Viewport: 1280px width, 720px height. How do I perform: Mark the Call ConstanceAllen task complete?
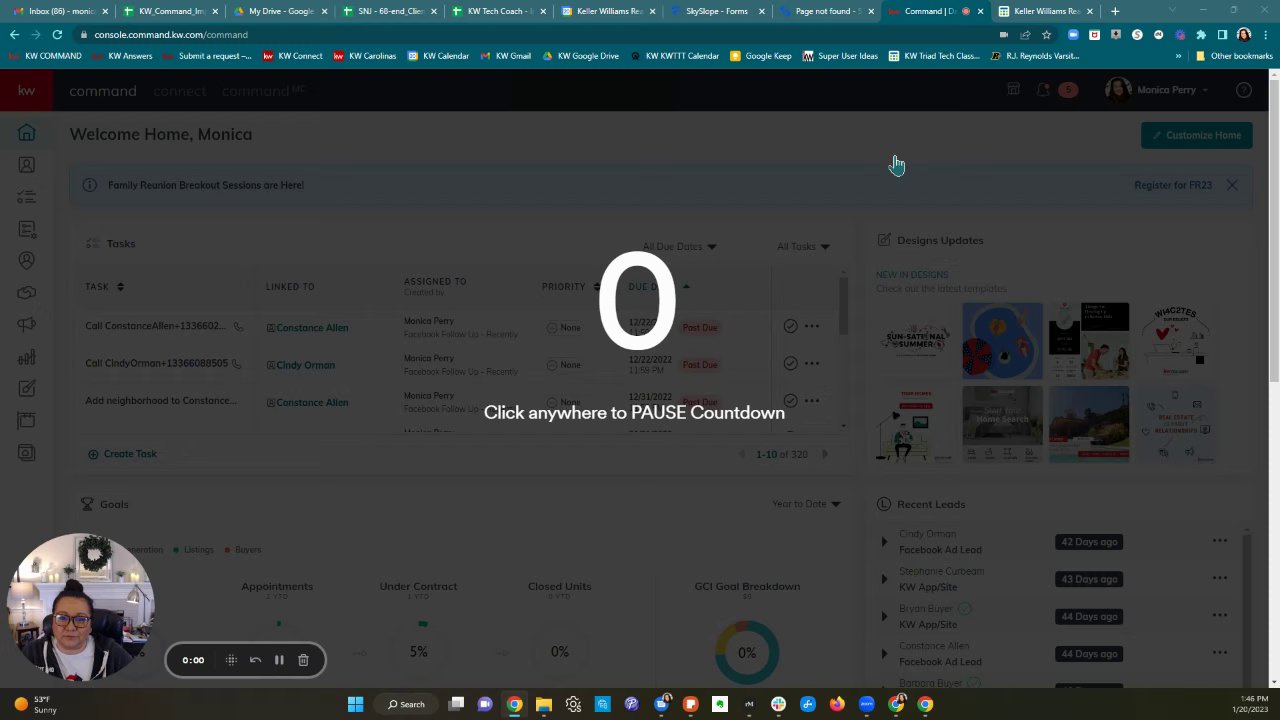tap(790, 326)
